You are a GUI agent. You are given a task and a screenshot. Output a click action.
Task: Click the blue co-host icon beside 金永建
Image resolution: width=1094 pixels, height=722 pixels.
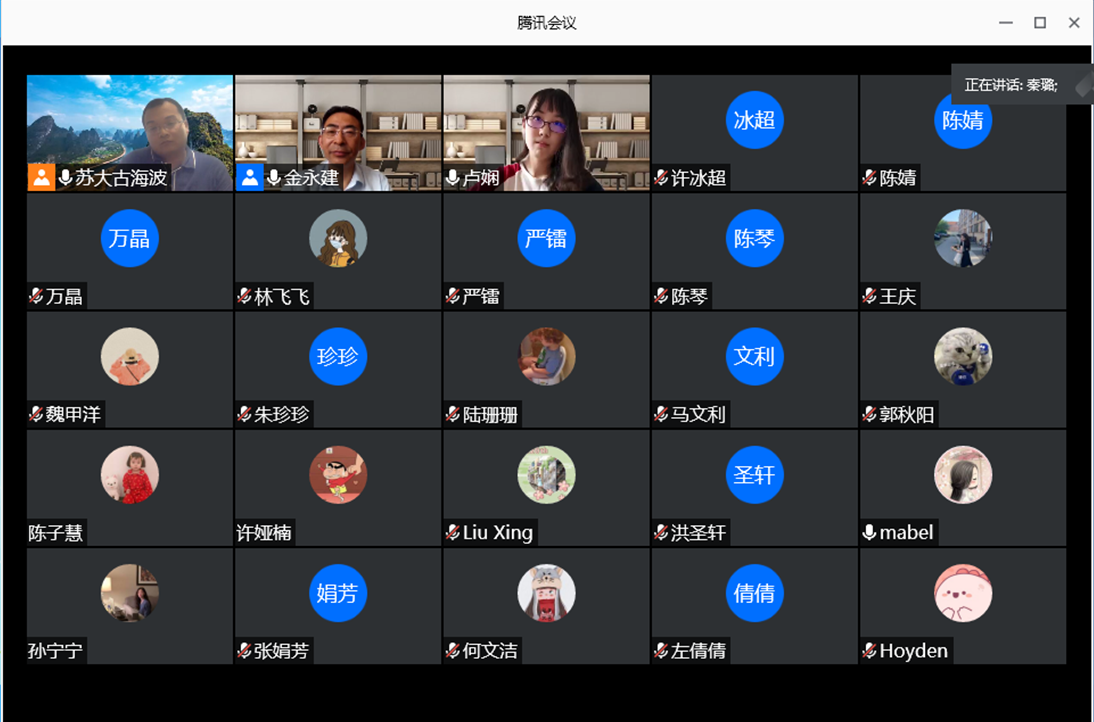coord(249,178)
